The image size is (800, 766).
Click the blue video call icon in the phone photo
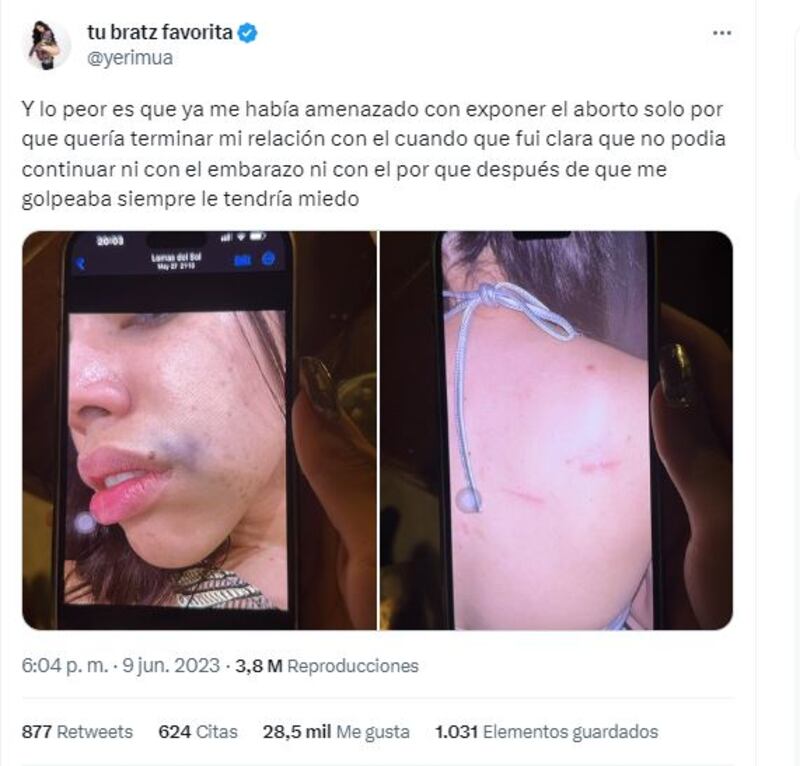pos(242,261)
